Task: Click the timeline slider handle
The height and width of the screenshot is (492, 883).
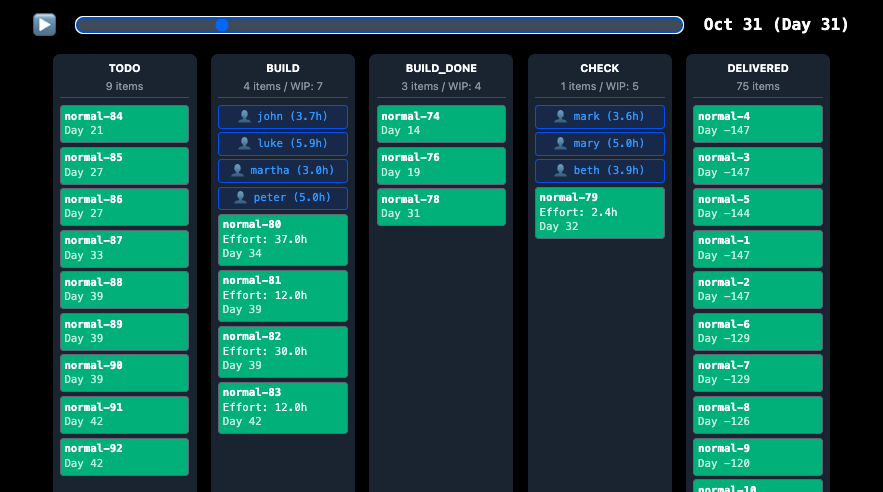Action: [221, 25]
